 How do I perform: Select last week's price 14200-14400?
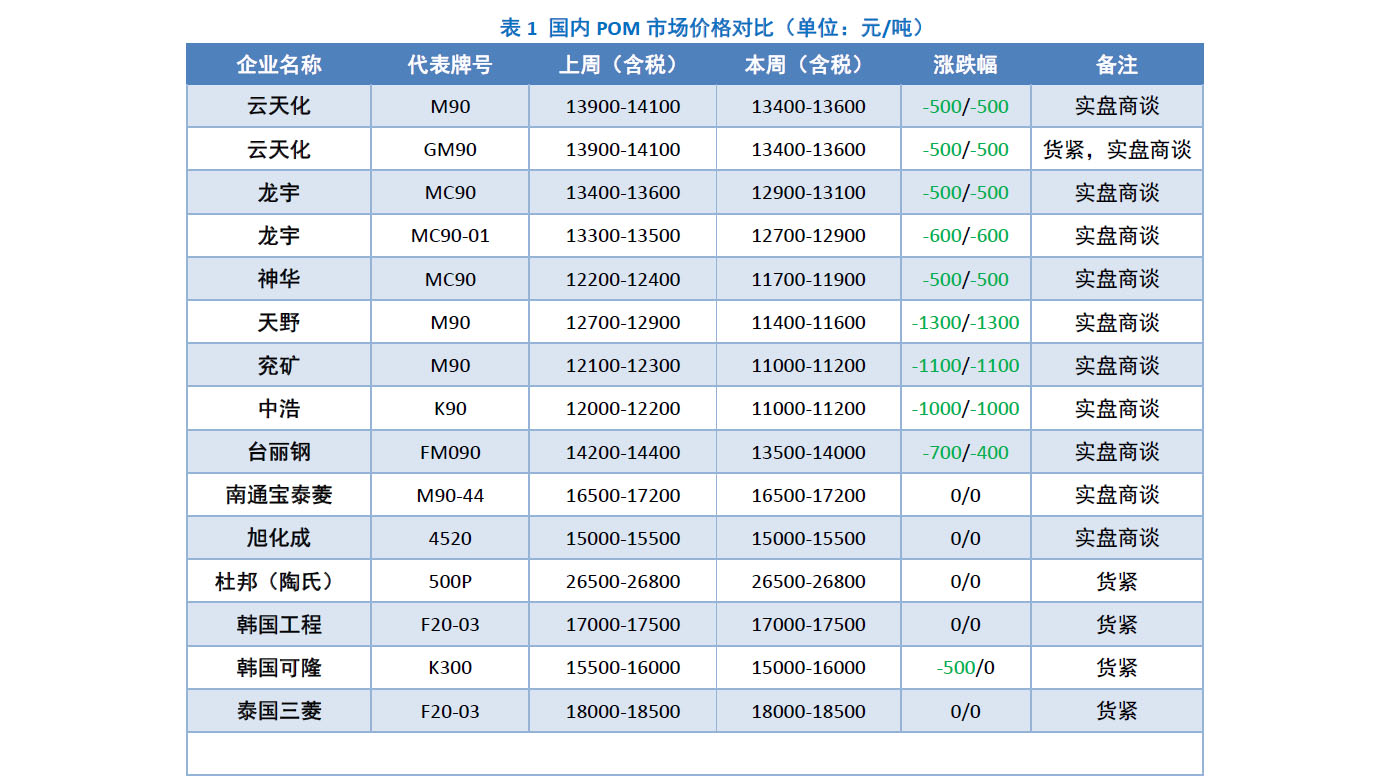623,452
